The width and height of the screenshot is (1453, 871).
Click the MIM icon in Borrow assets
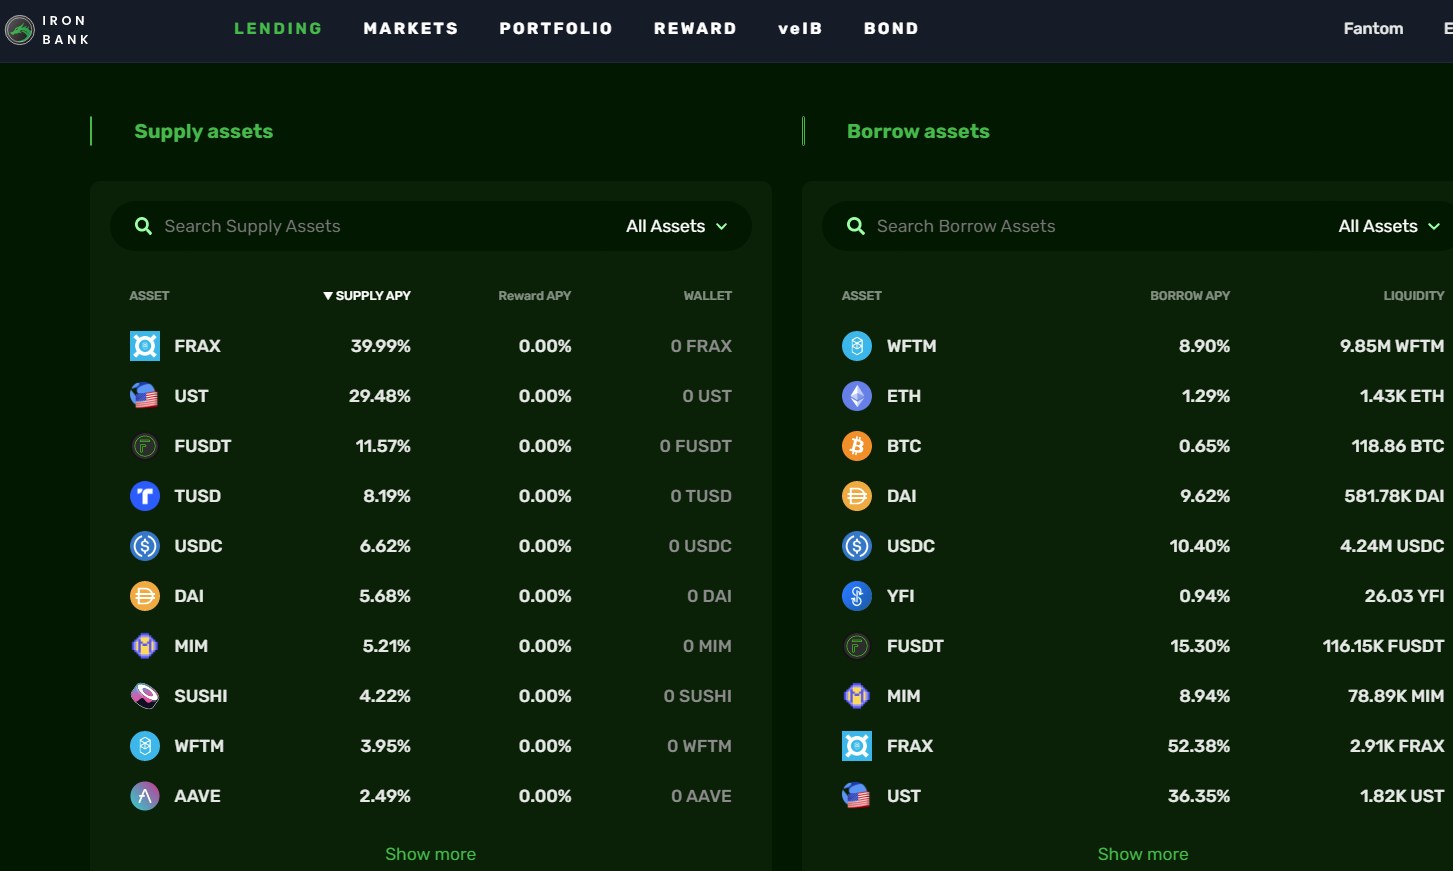pos(857,696)
